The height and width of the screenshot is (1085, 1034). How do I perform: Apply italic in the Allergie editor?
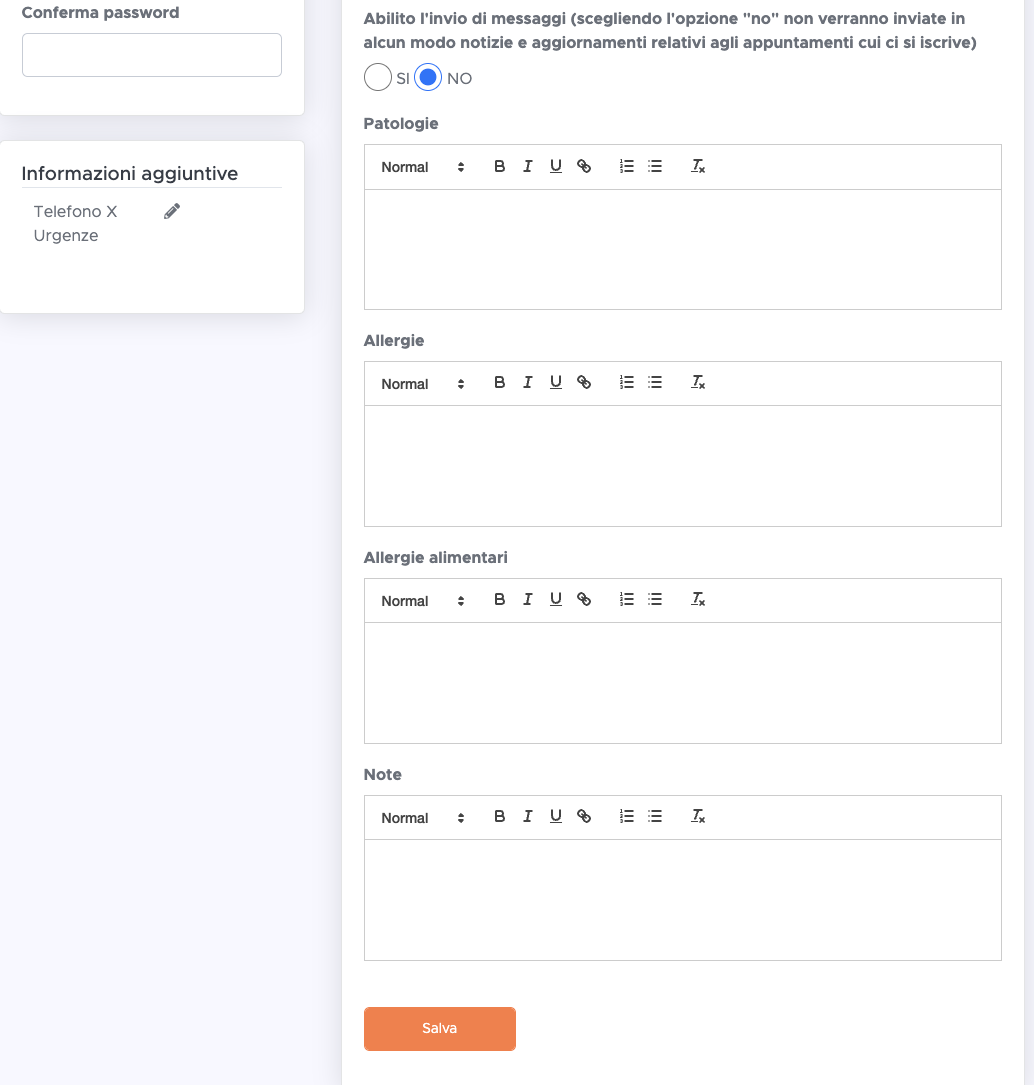tap(527, 383)
